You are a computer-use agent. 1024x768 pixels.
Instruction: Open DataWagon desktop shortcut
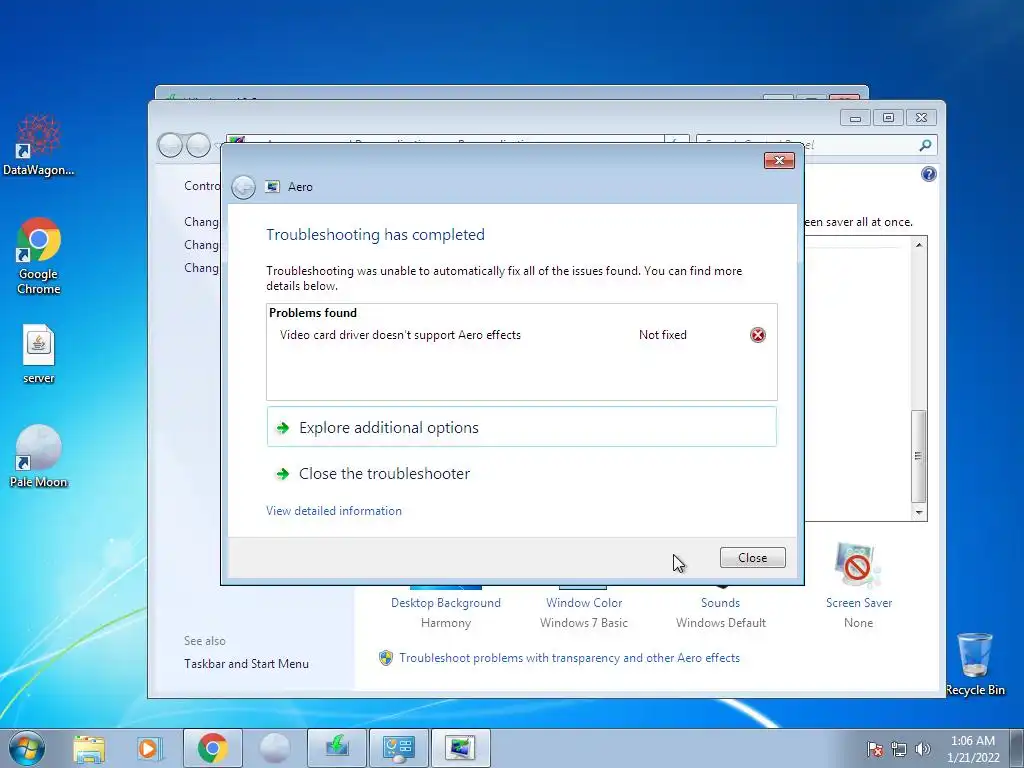(x=39, y=145)
